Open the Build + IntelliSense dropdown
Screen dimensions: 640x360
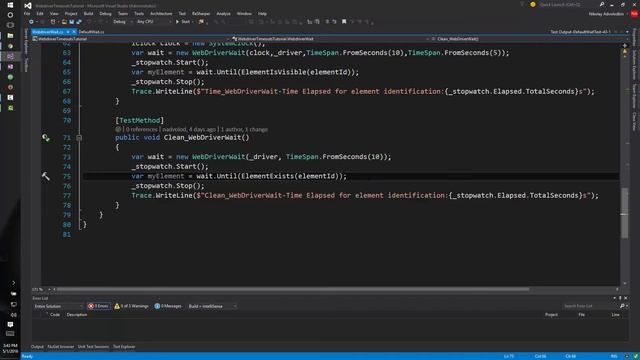pos(212,306)
